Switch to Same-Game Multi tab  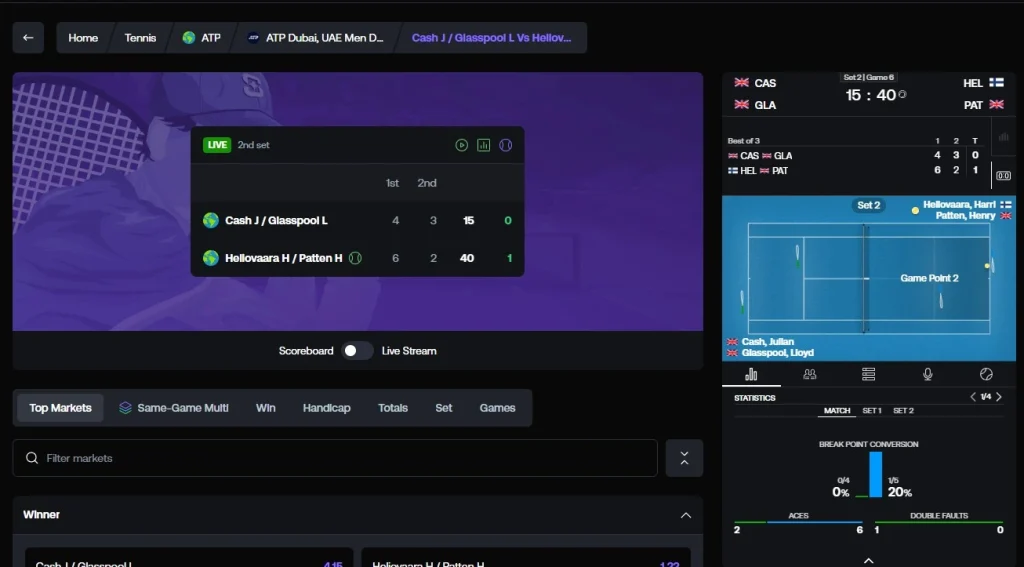(x=174, y=408)
